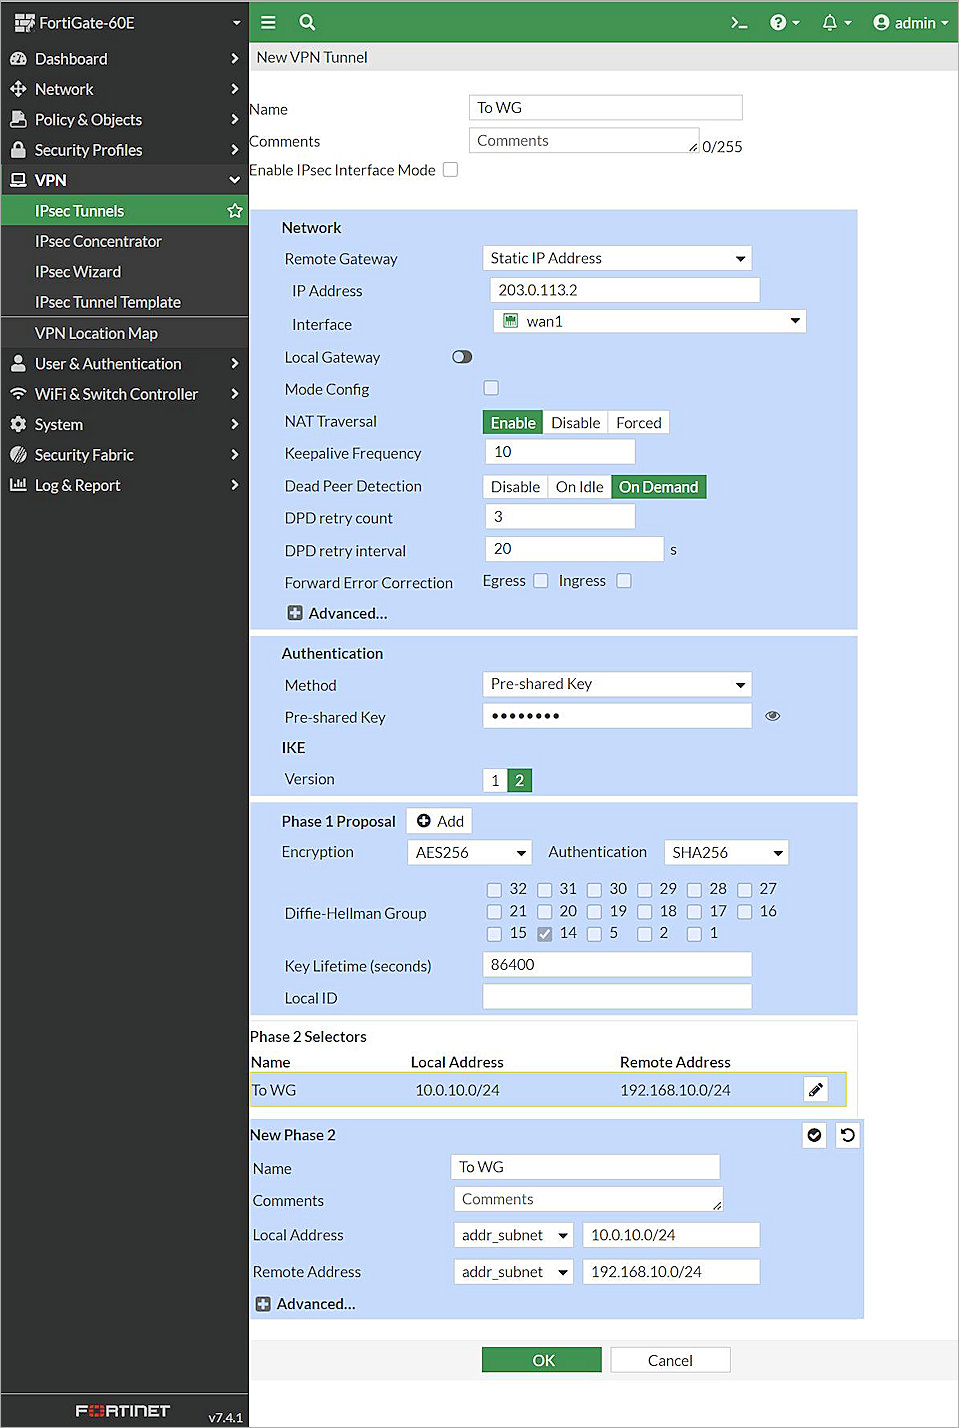
Task: Revert New Phase 2 using the undo icon
Action: 847,1135
